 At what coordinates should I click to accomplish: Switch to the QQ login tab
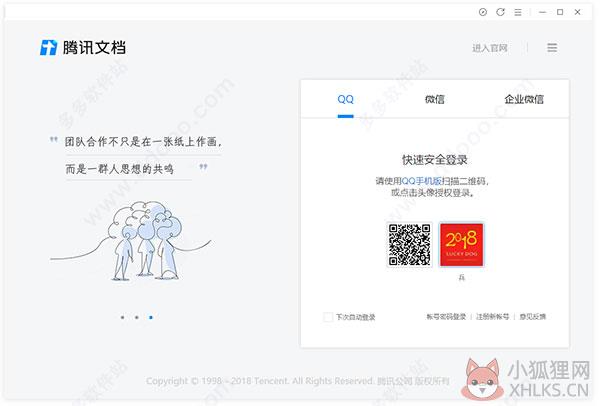click(346, 99)
